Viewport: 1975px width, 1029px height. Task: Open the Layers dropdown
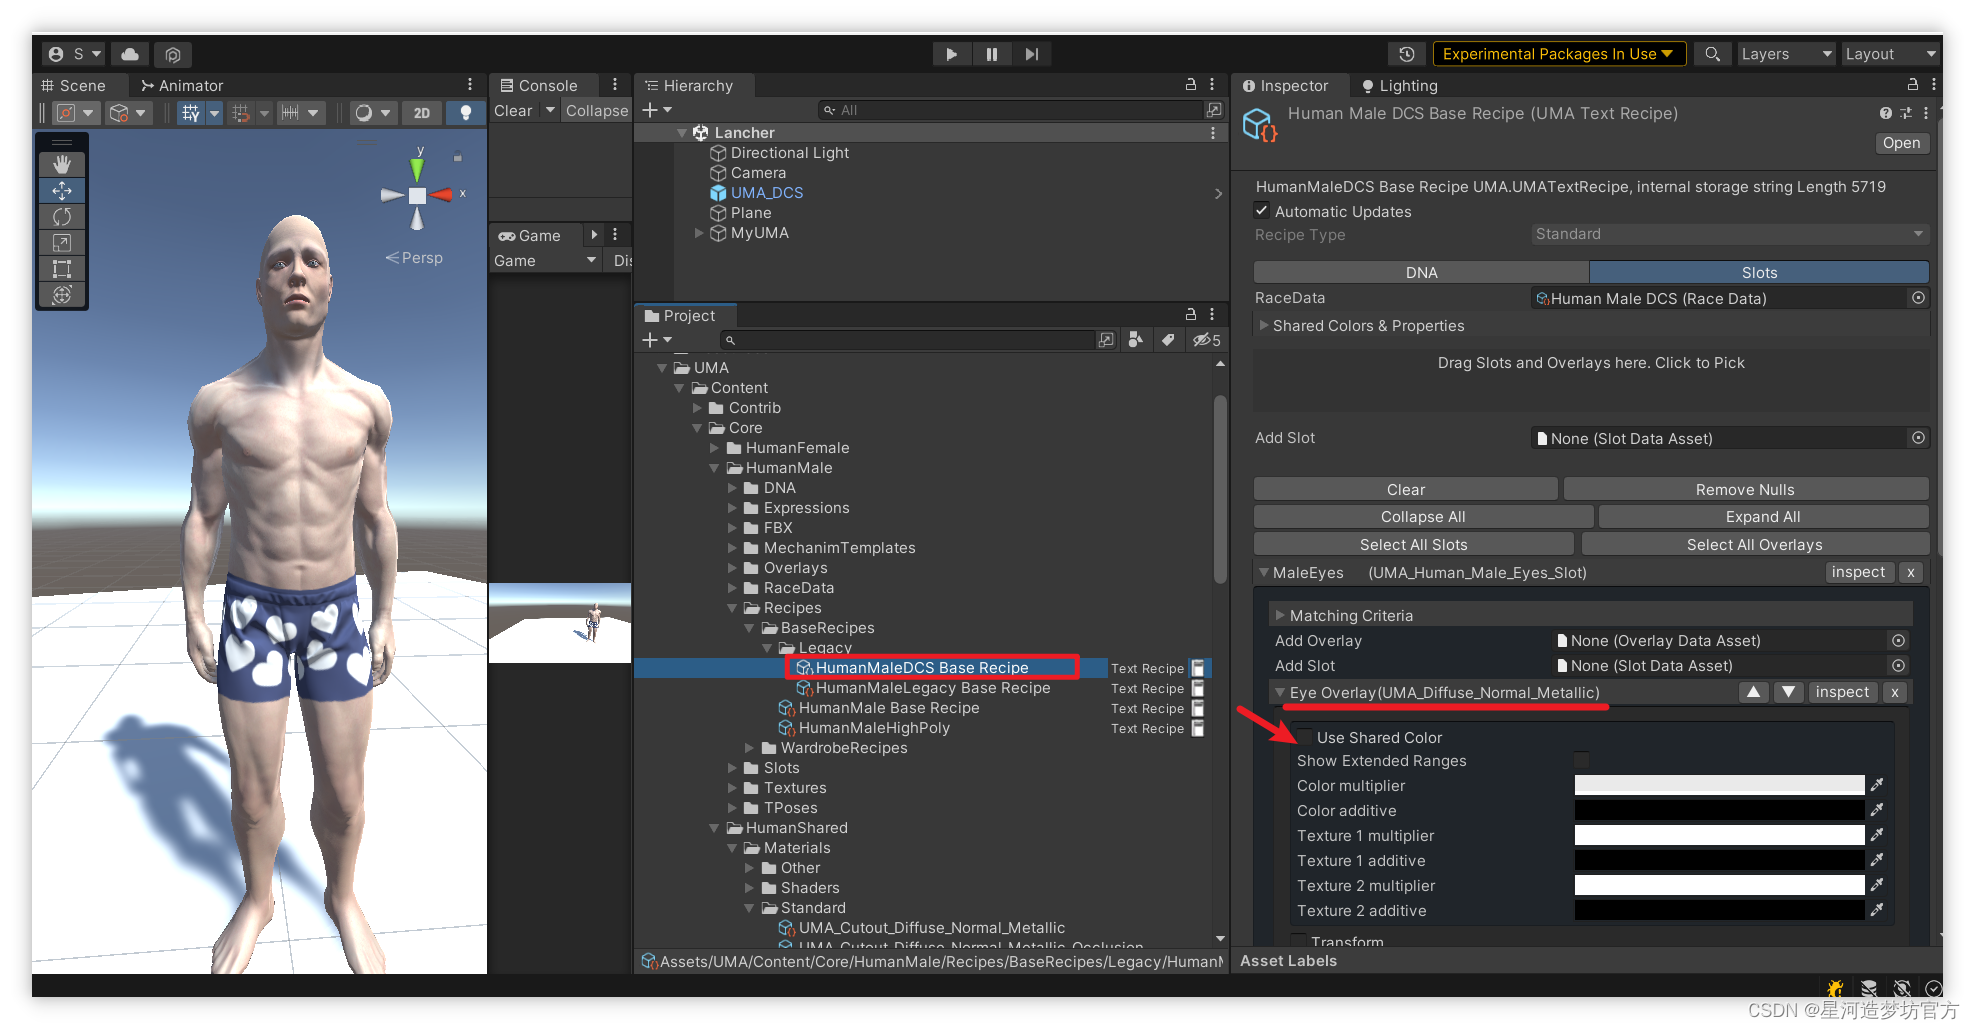click(x=1786, y=54)
